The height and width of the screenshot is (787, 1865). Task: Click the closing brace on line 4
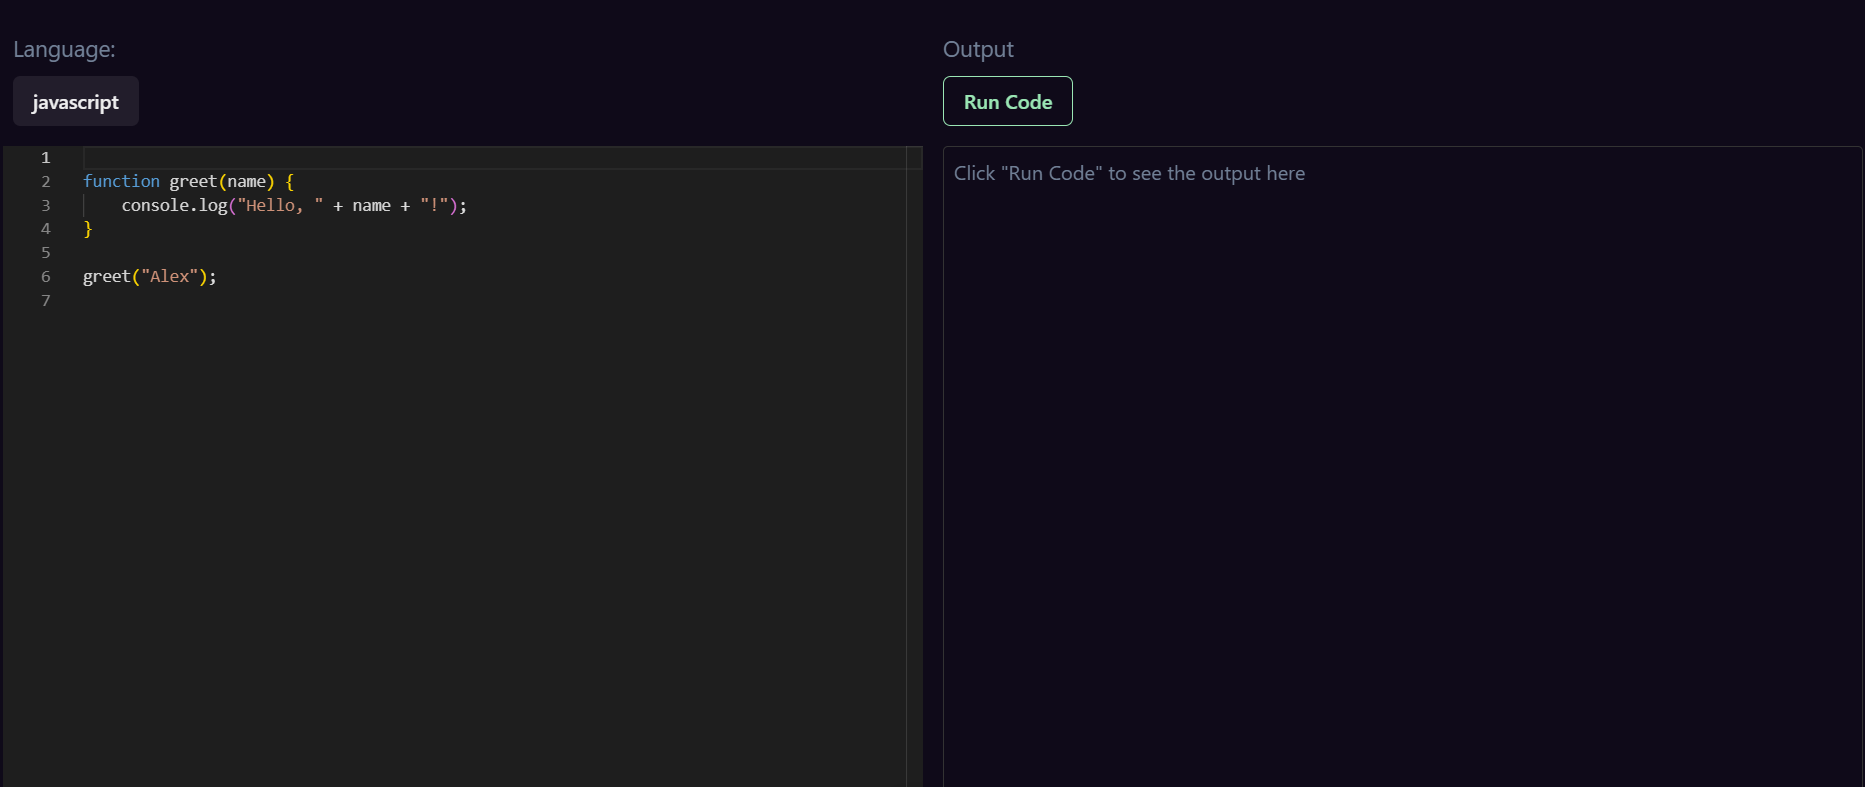[x=88, y=228]
